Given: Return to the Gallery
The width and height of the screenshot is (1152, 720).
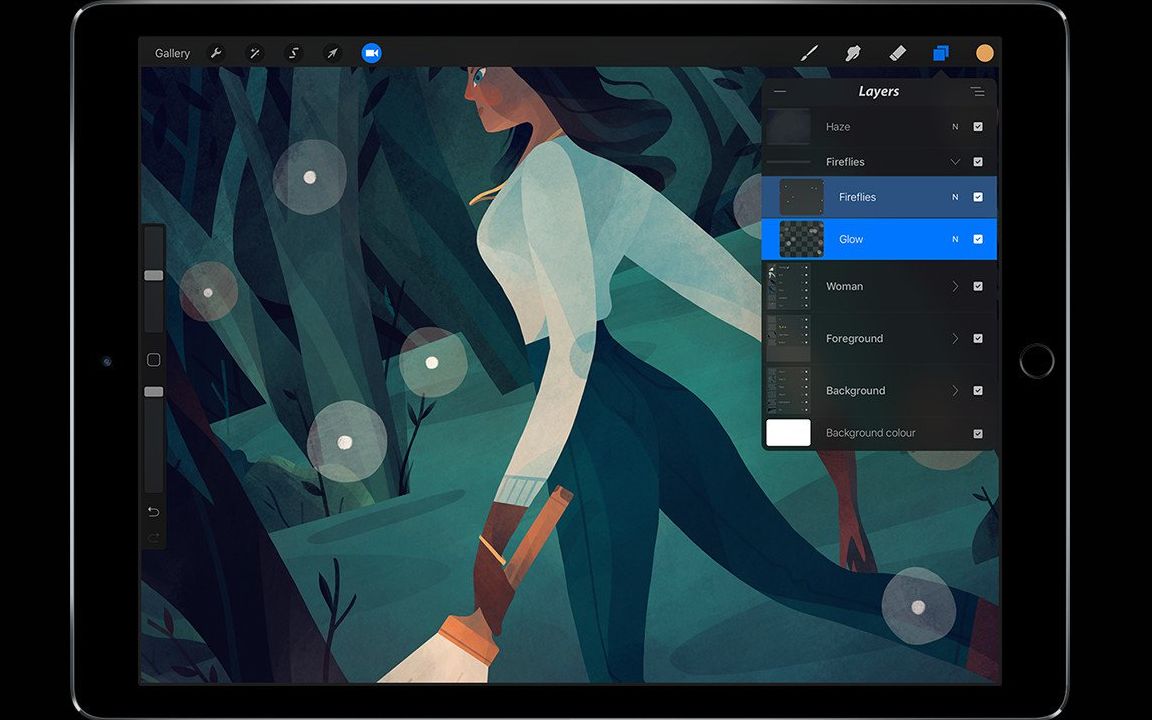Looking at the screenshot, I should click(172, 52).
